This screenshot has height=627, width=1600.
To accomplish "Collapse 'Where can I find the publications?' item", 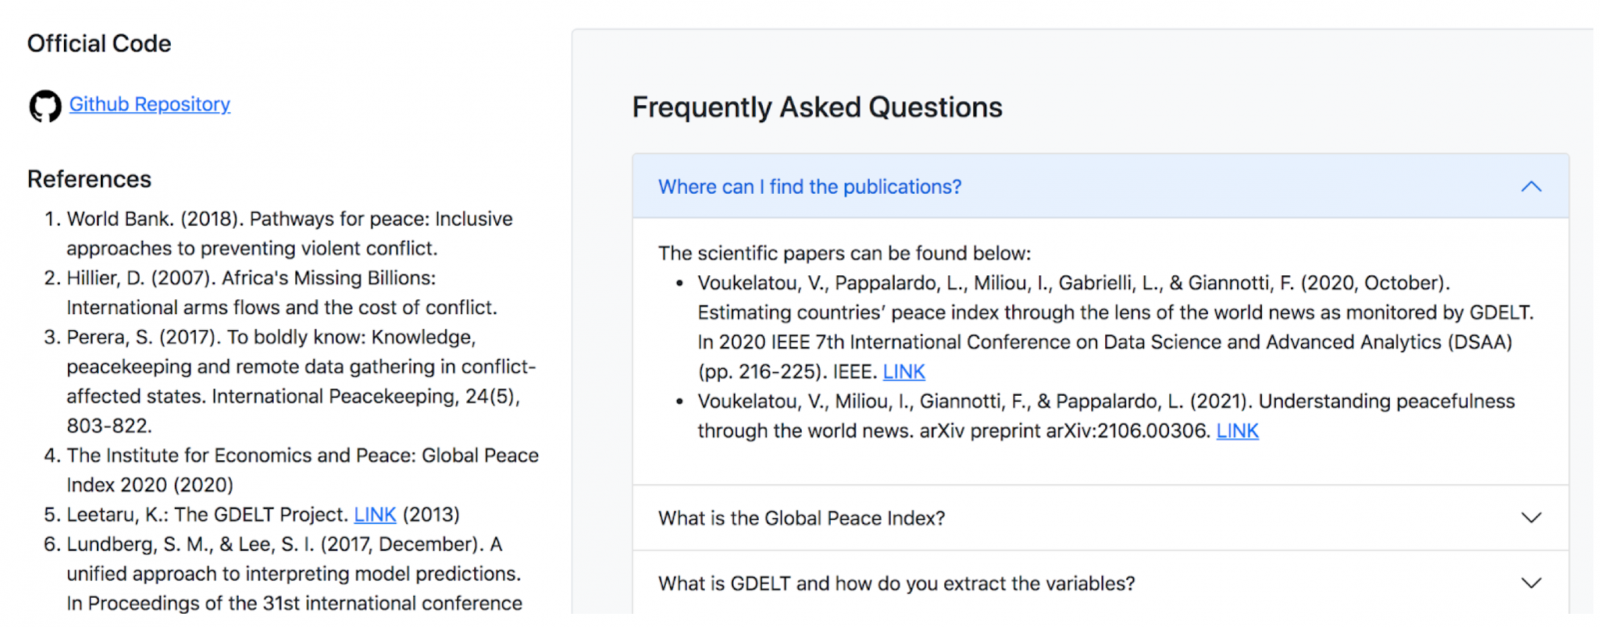I will (1100, 187).
